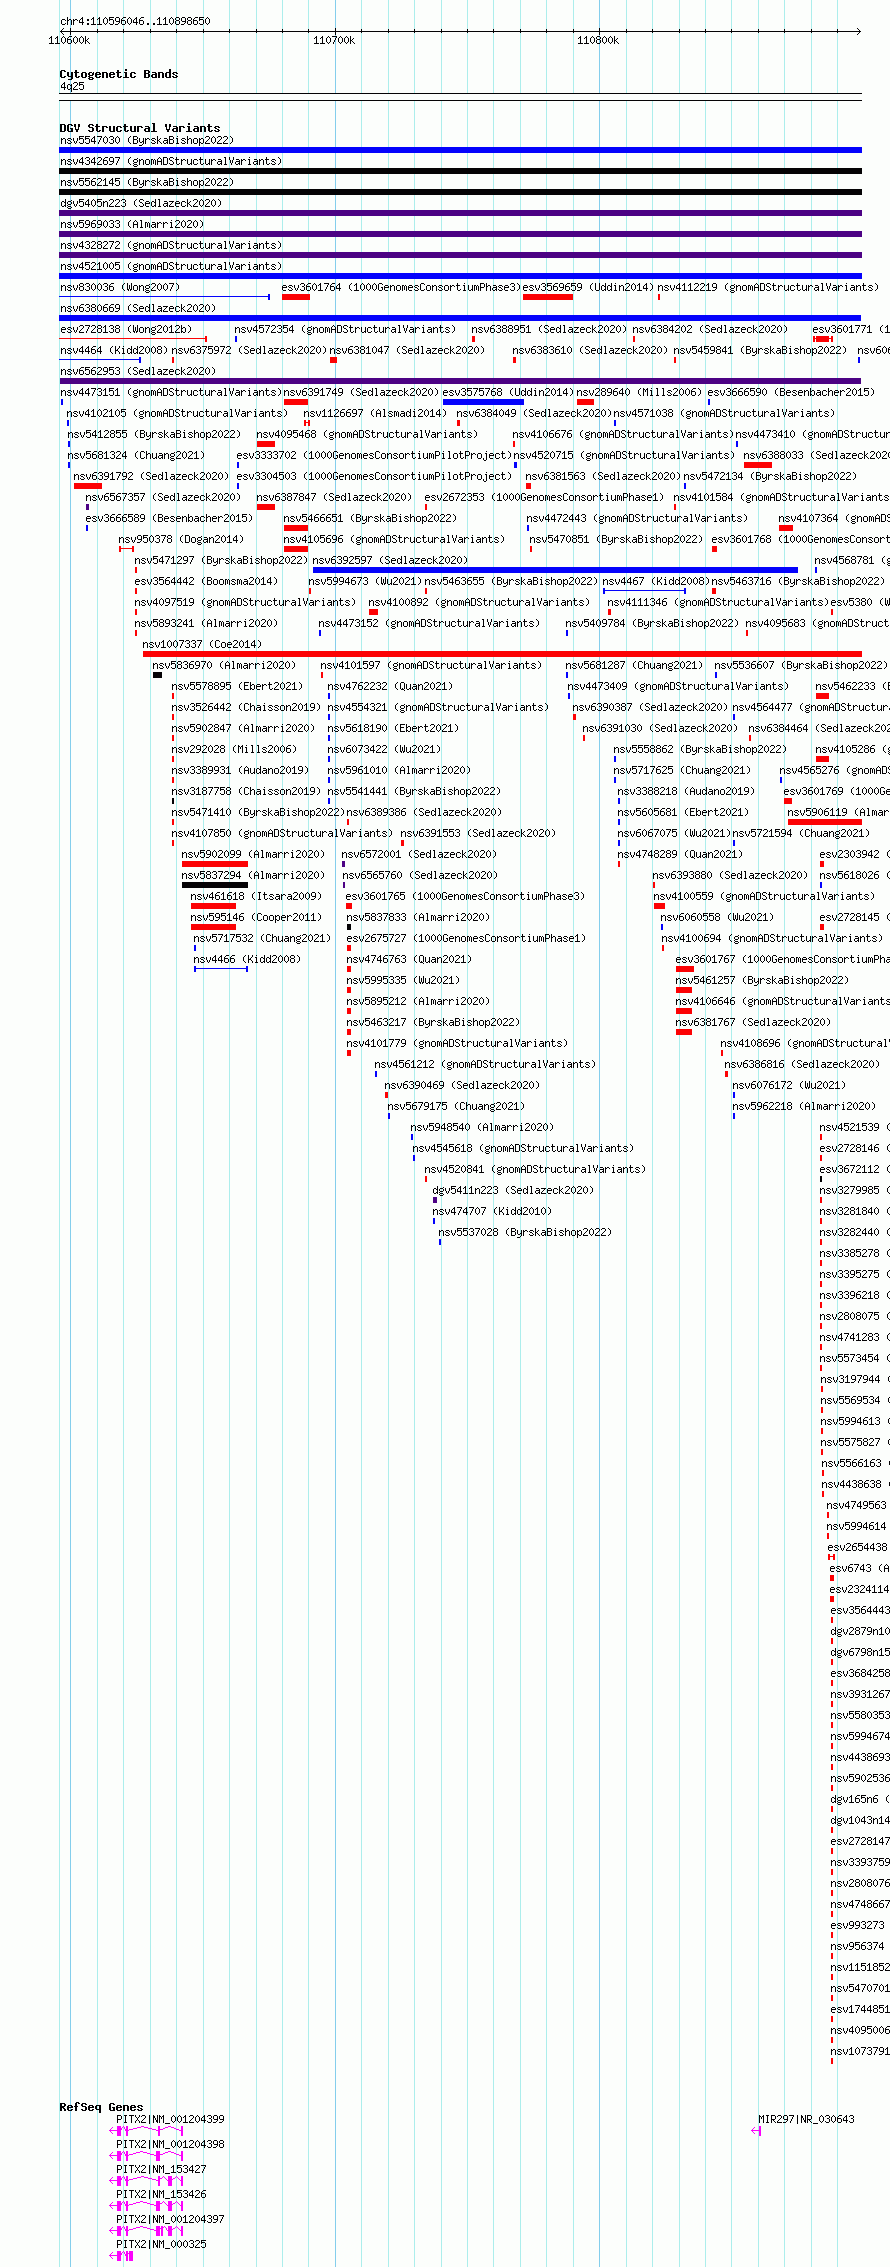The width and height of the screenshot is (890, 2267).
Task: Click the chr4:110596046..110898650 region label
Action: [135, 21]
